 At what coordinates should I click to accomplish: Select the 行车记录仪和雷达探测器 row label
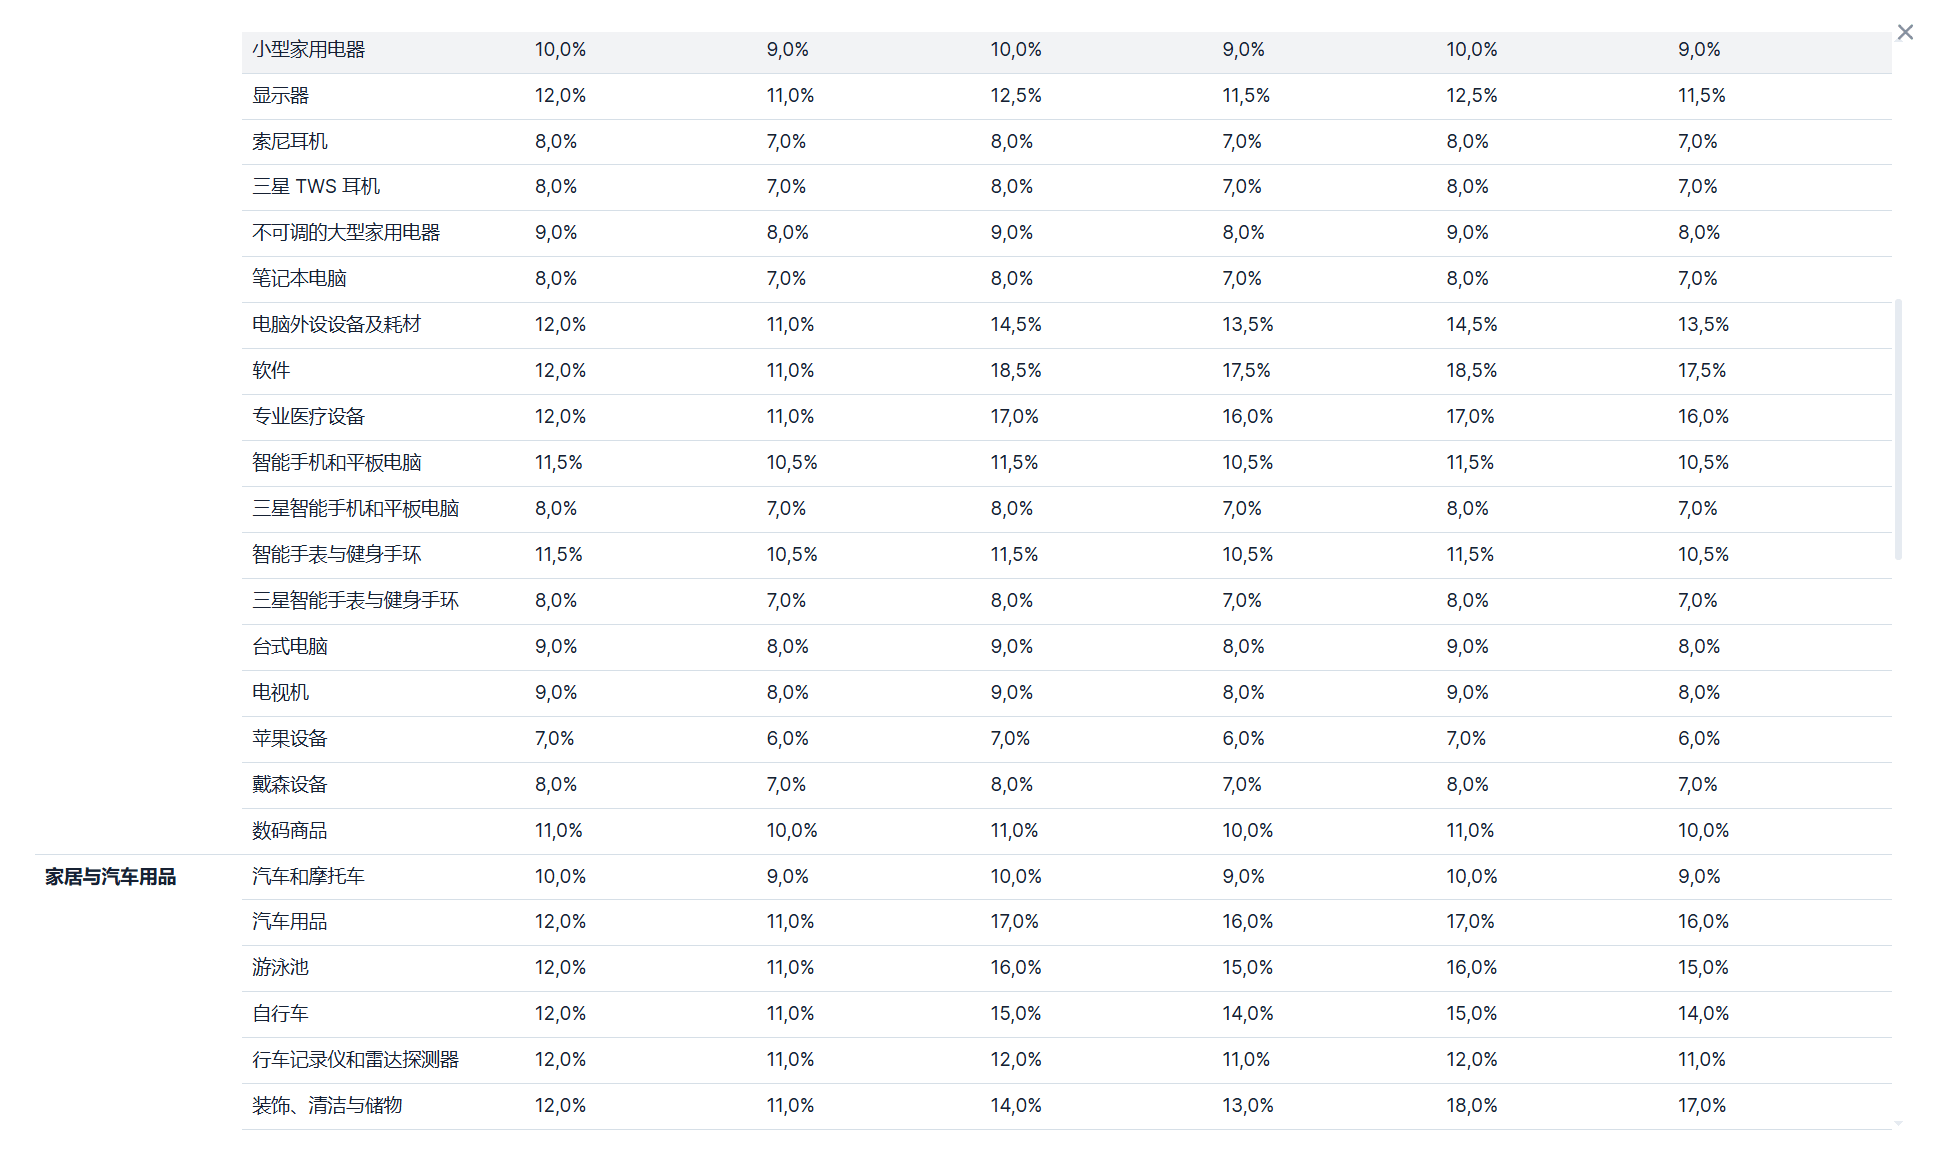coord(355,1060)
